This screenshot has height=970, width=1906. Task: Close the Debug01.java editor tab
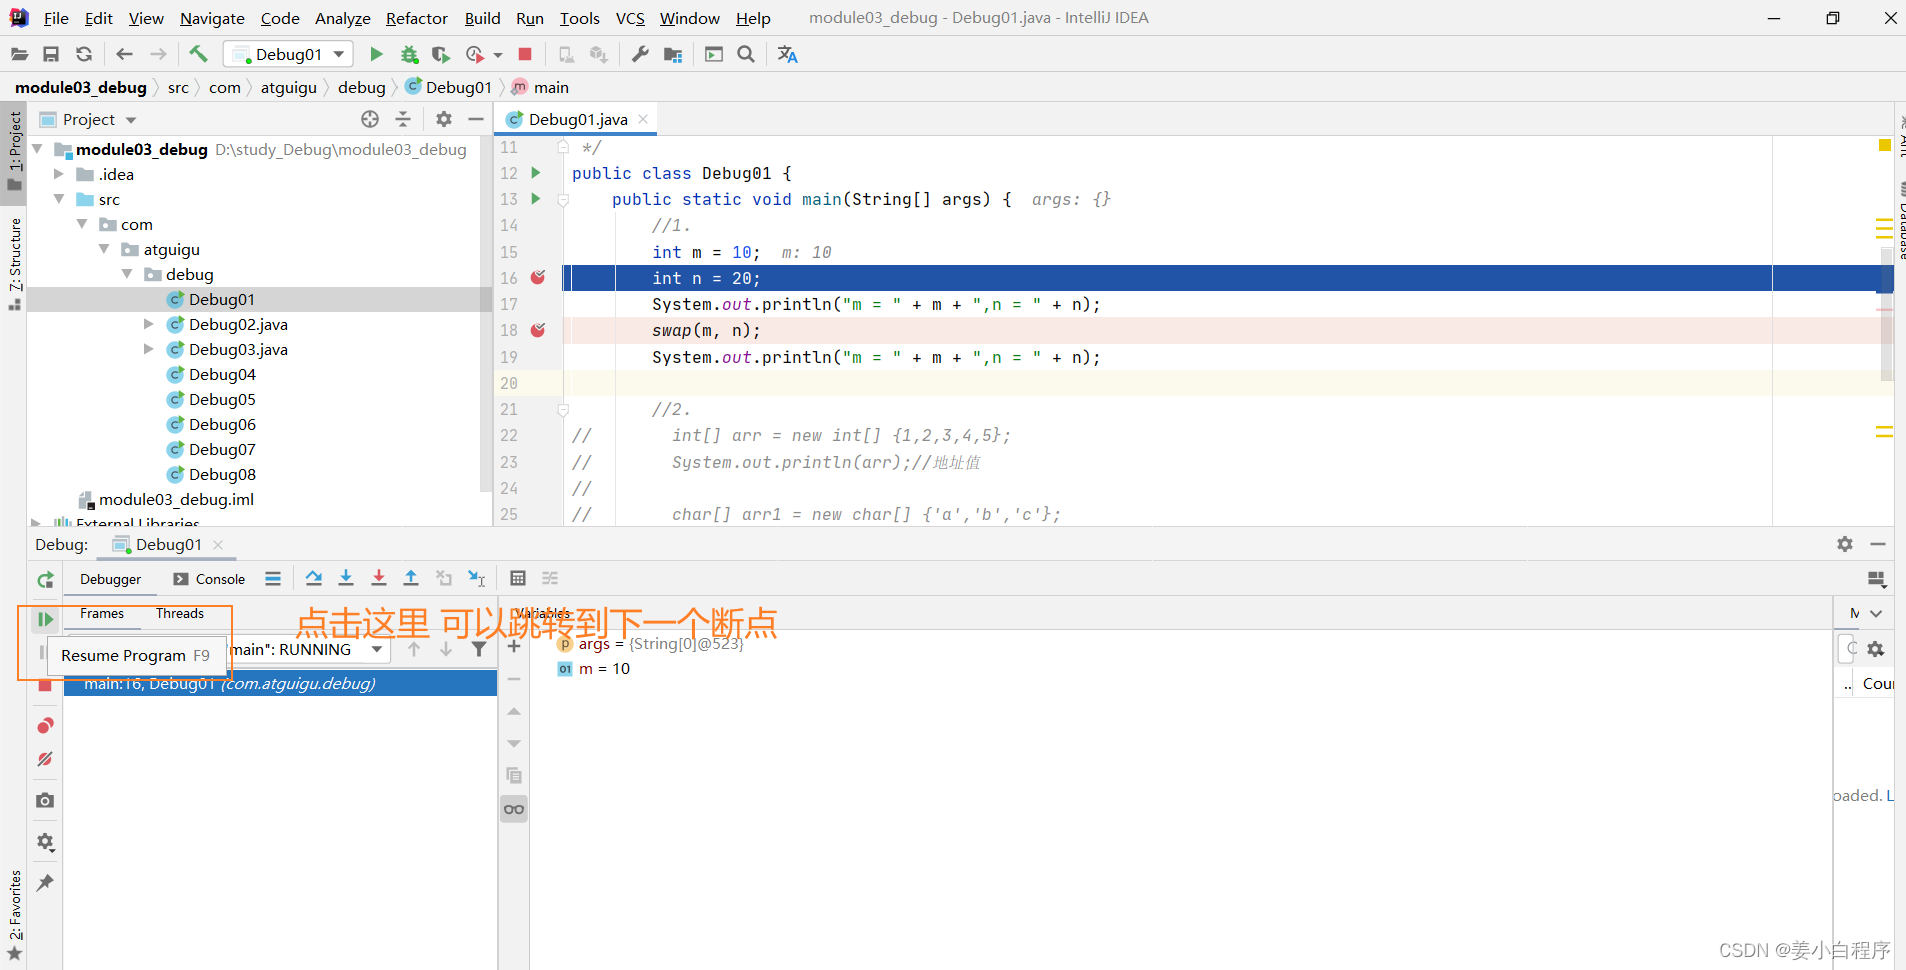click(x=643, y=119)
